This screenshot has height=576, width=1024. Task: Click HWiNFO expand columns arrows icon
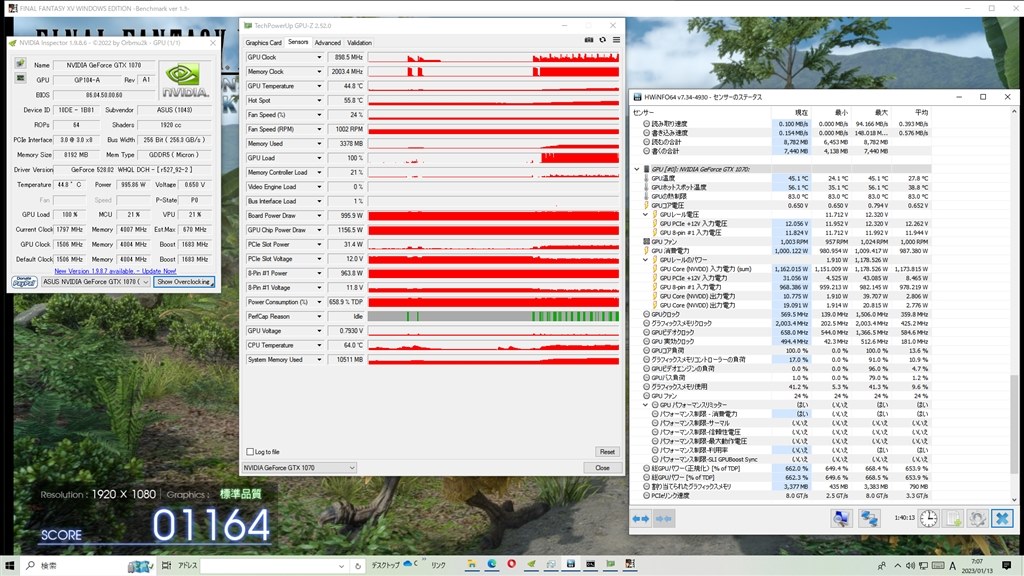click(x=641, y=519)
